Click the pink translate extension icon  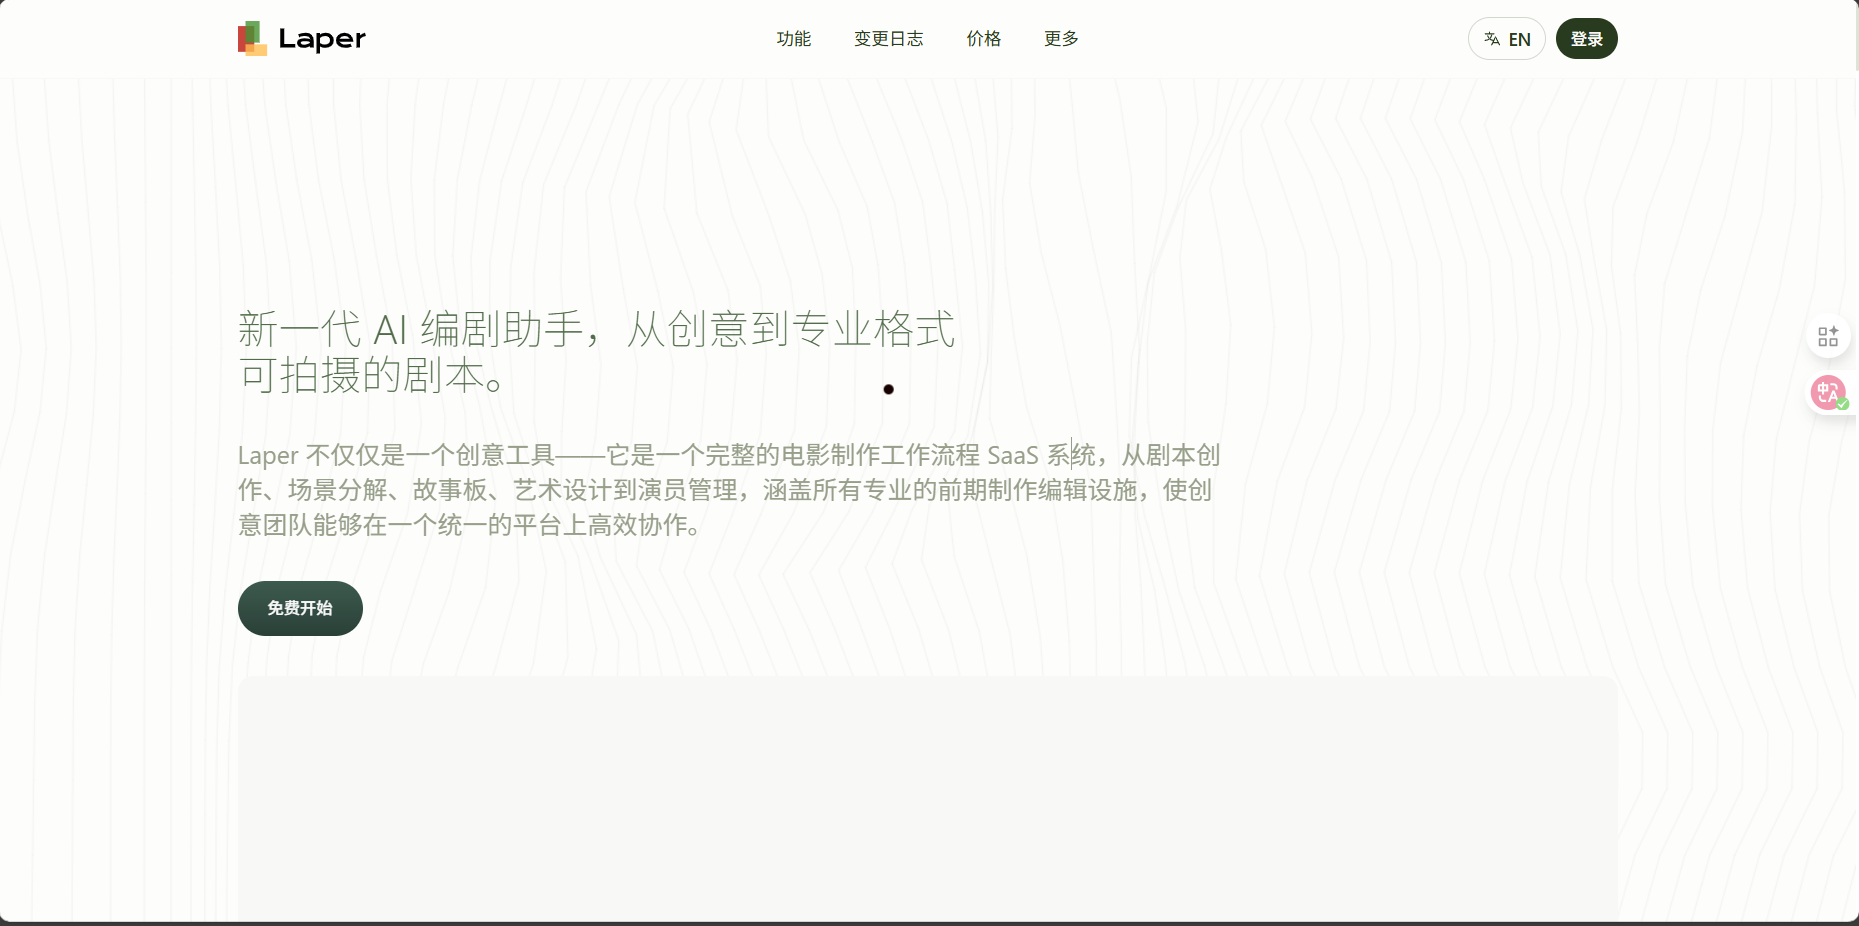point(1828,392)
